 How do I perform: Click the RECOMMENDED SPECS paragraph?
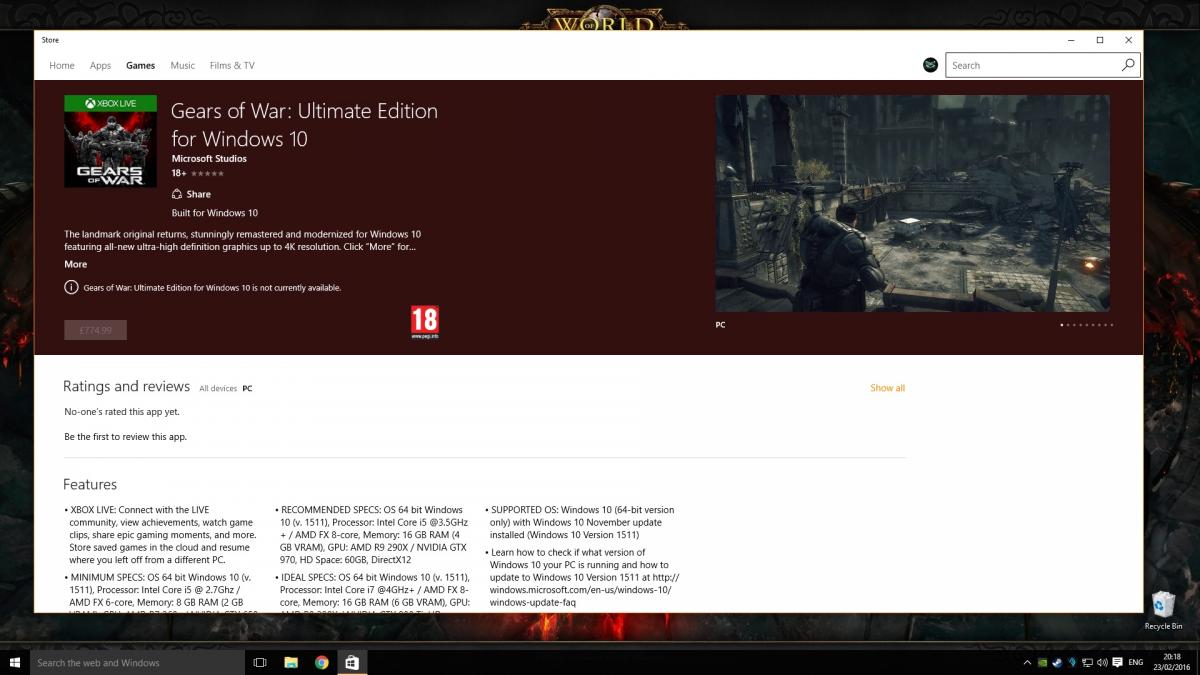[373, 534]
